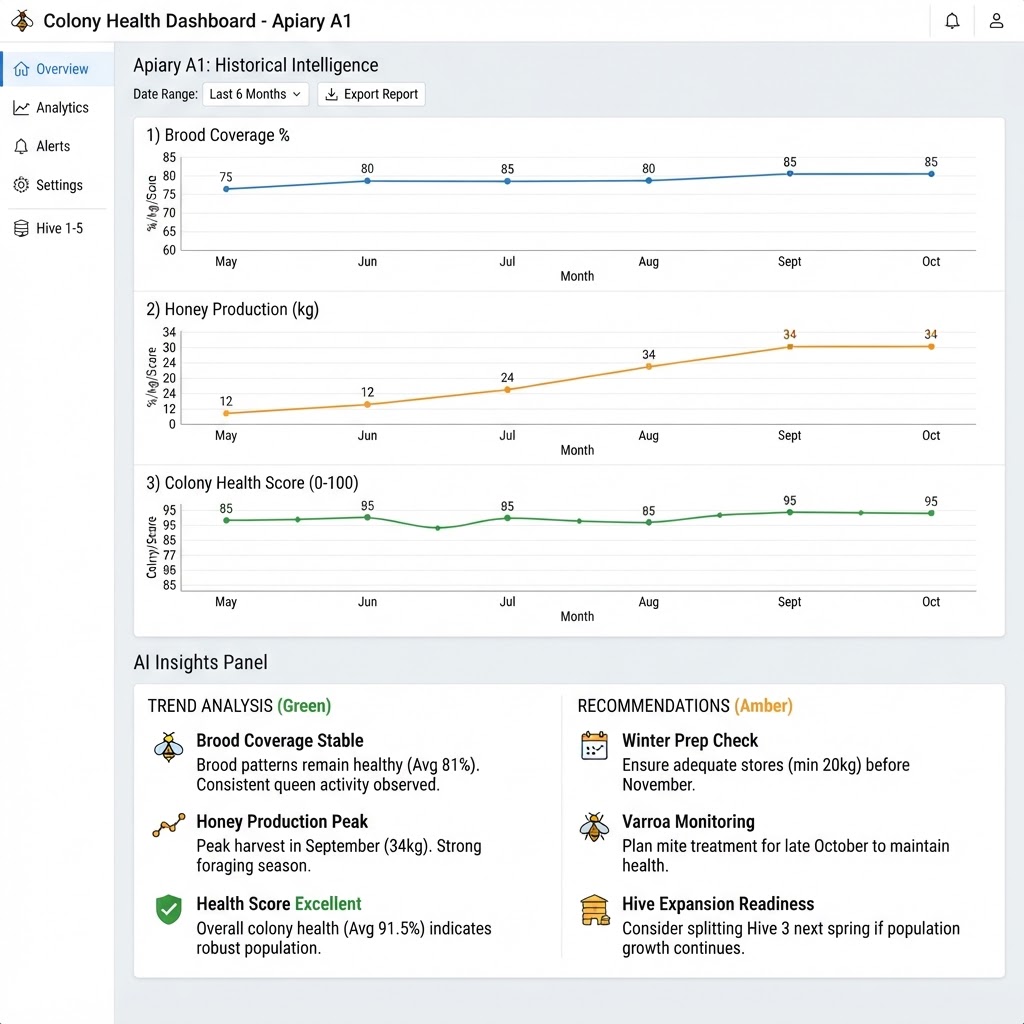Click the Sept data point on Honey Production chart
The width and height of the screenshot is (1024, 1024).
[x=790, y=347]
